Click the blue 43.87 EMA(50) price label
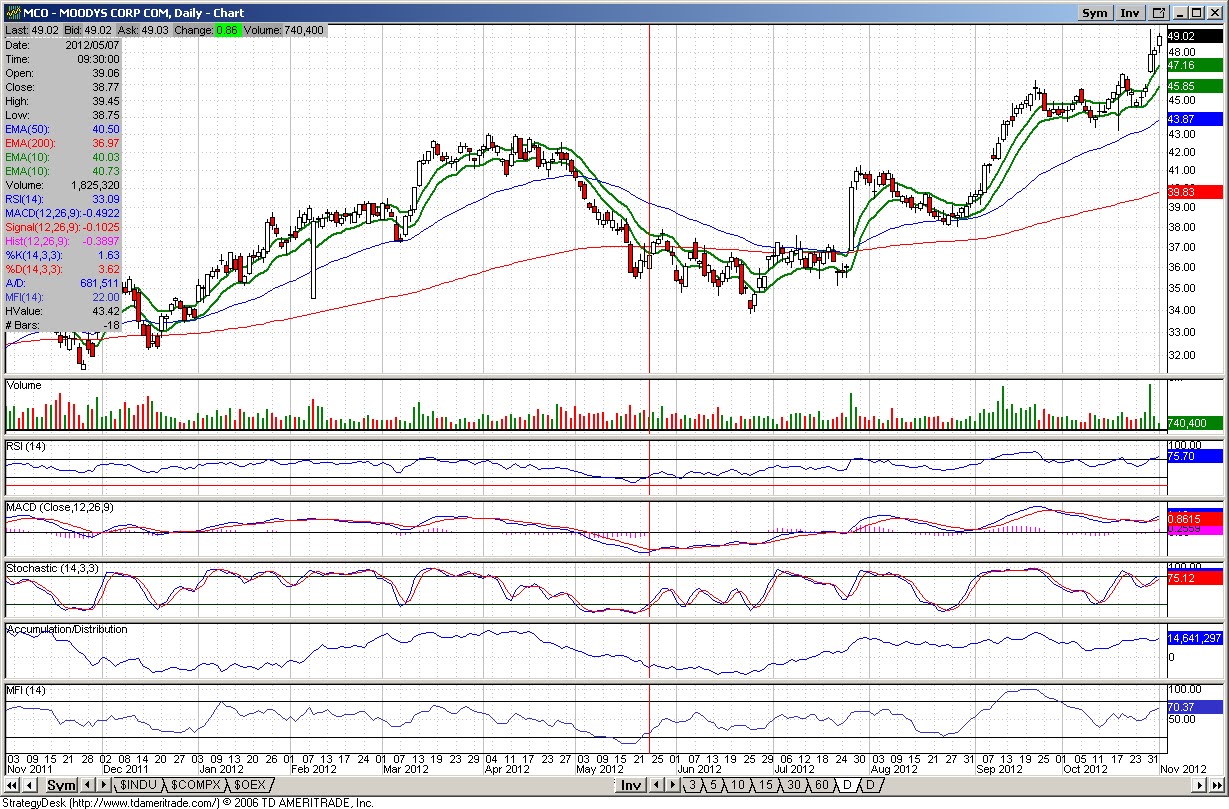 pos(1194,119)
